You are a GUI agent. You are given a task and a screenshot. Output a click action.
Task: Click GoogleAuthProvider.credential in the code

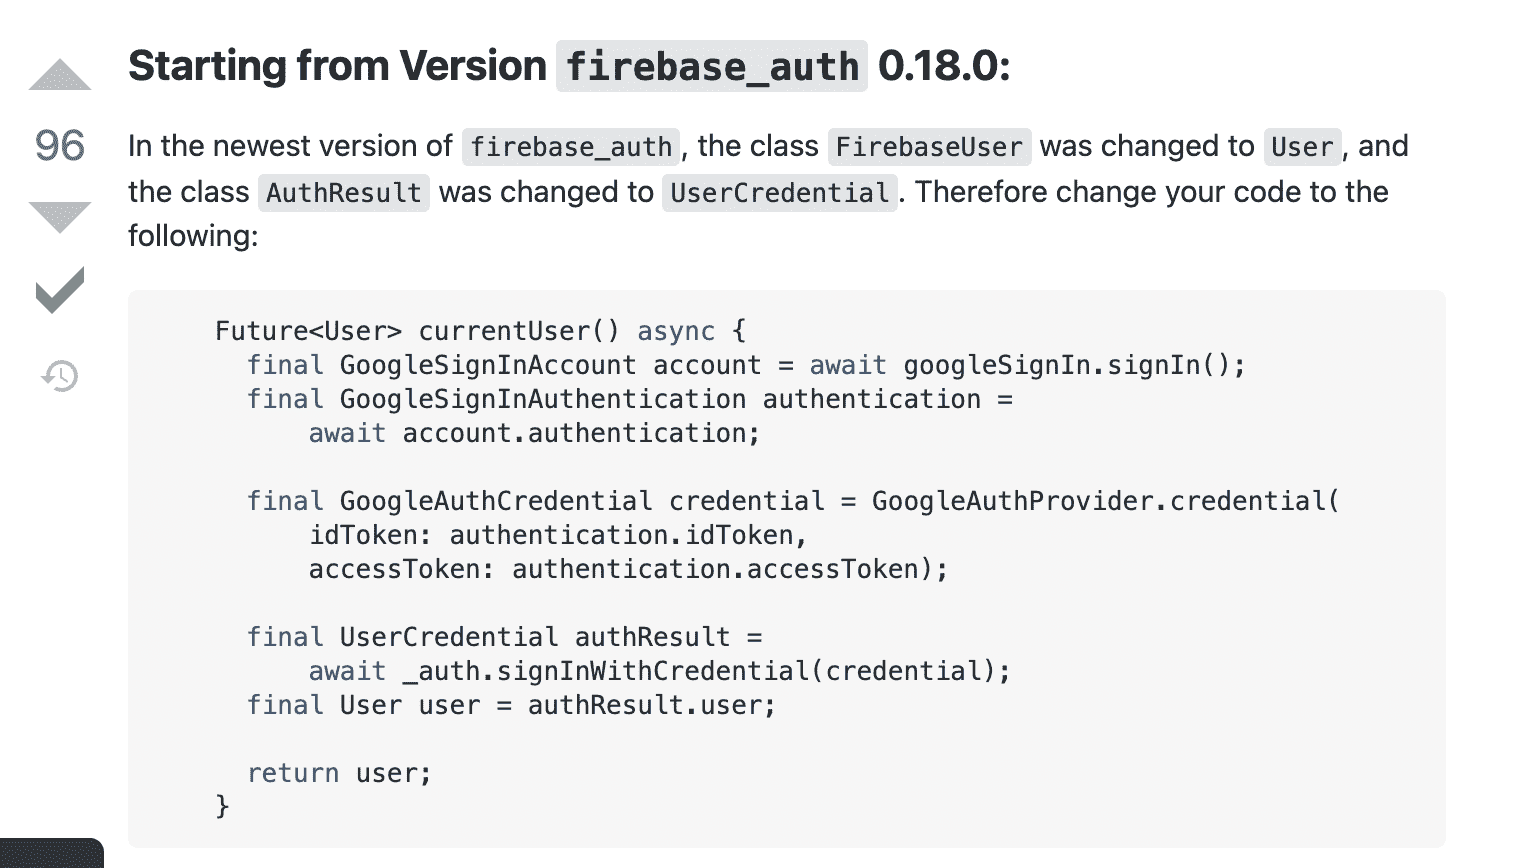(1098, 501)
